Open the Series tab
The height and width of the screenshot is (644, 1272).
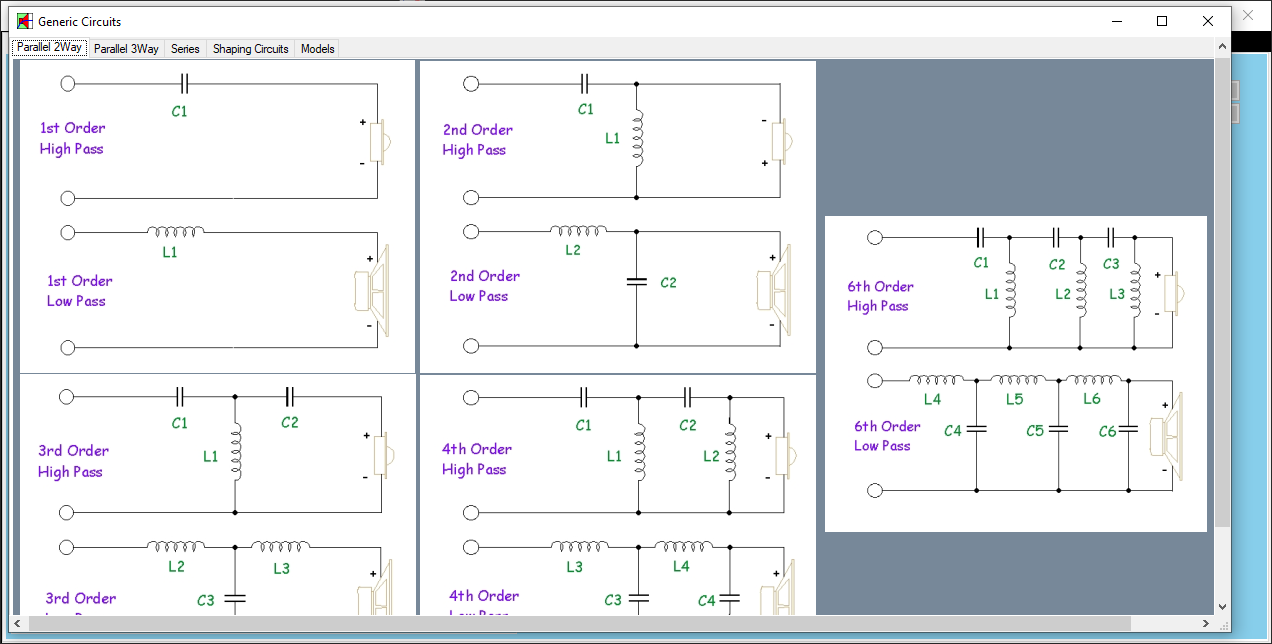[x=185, y=48]
